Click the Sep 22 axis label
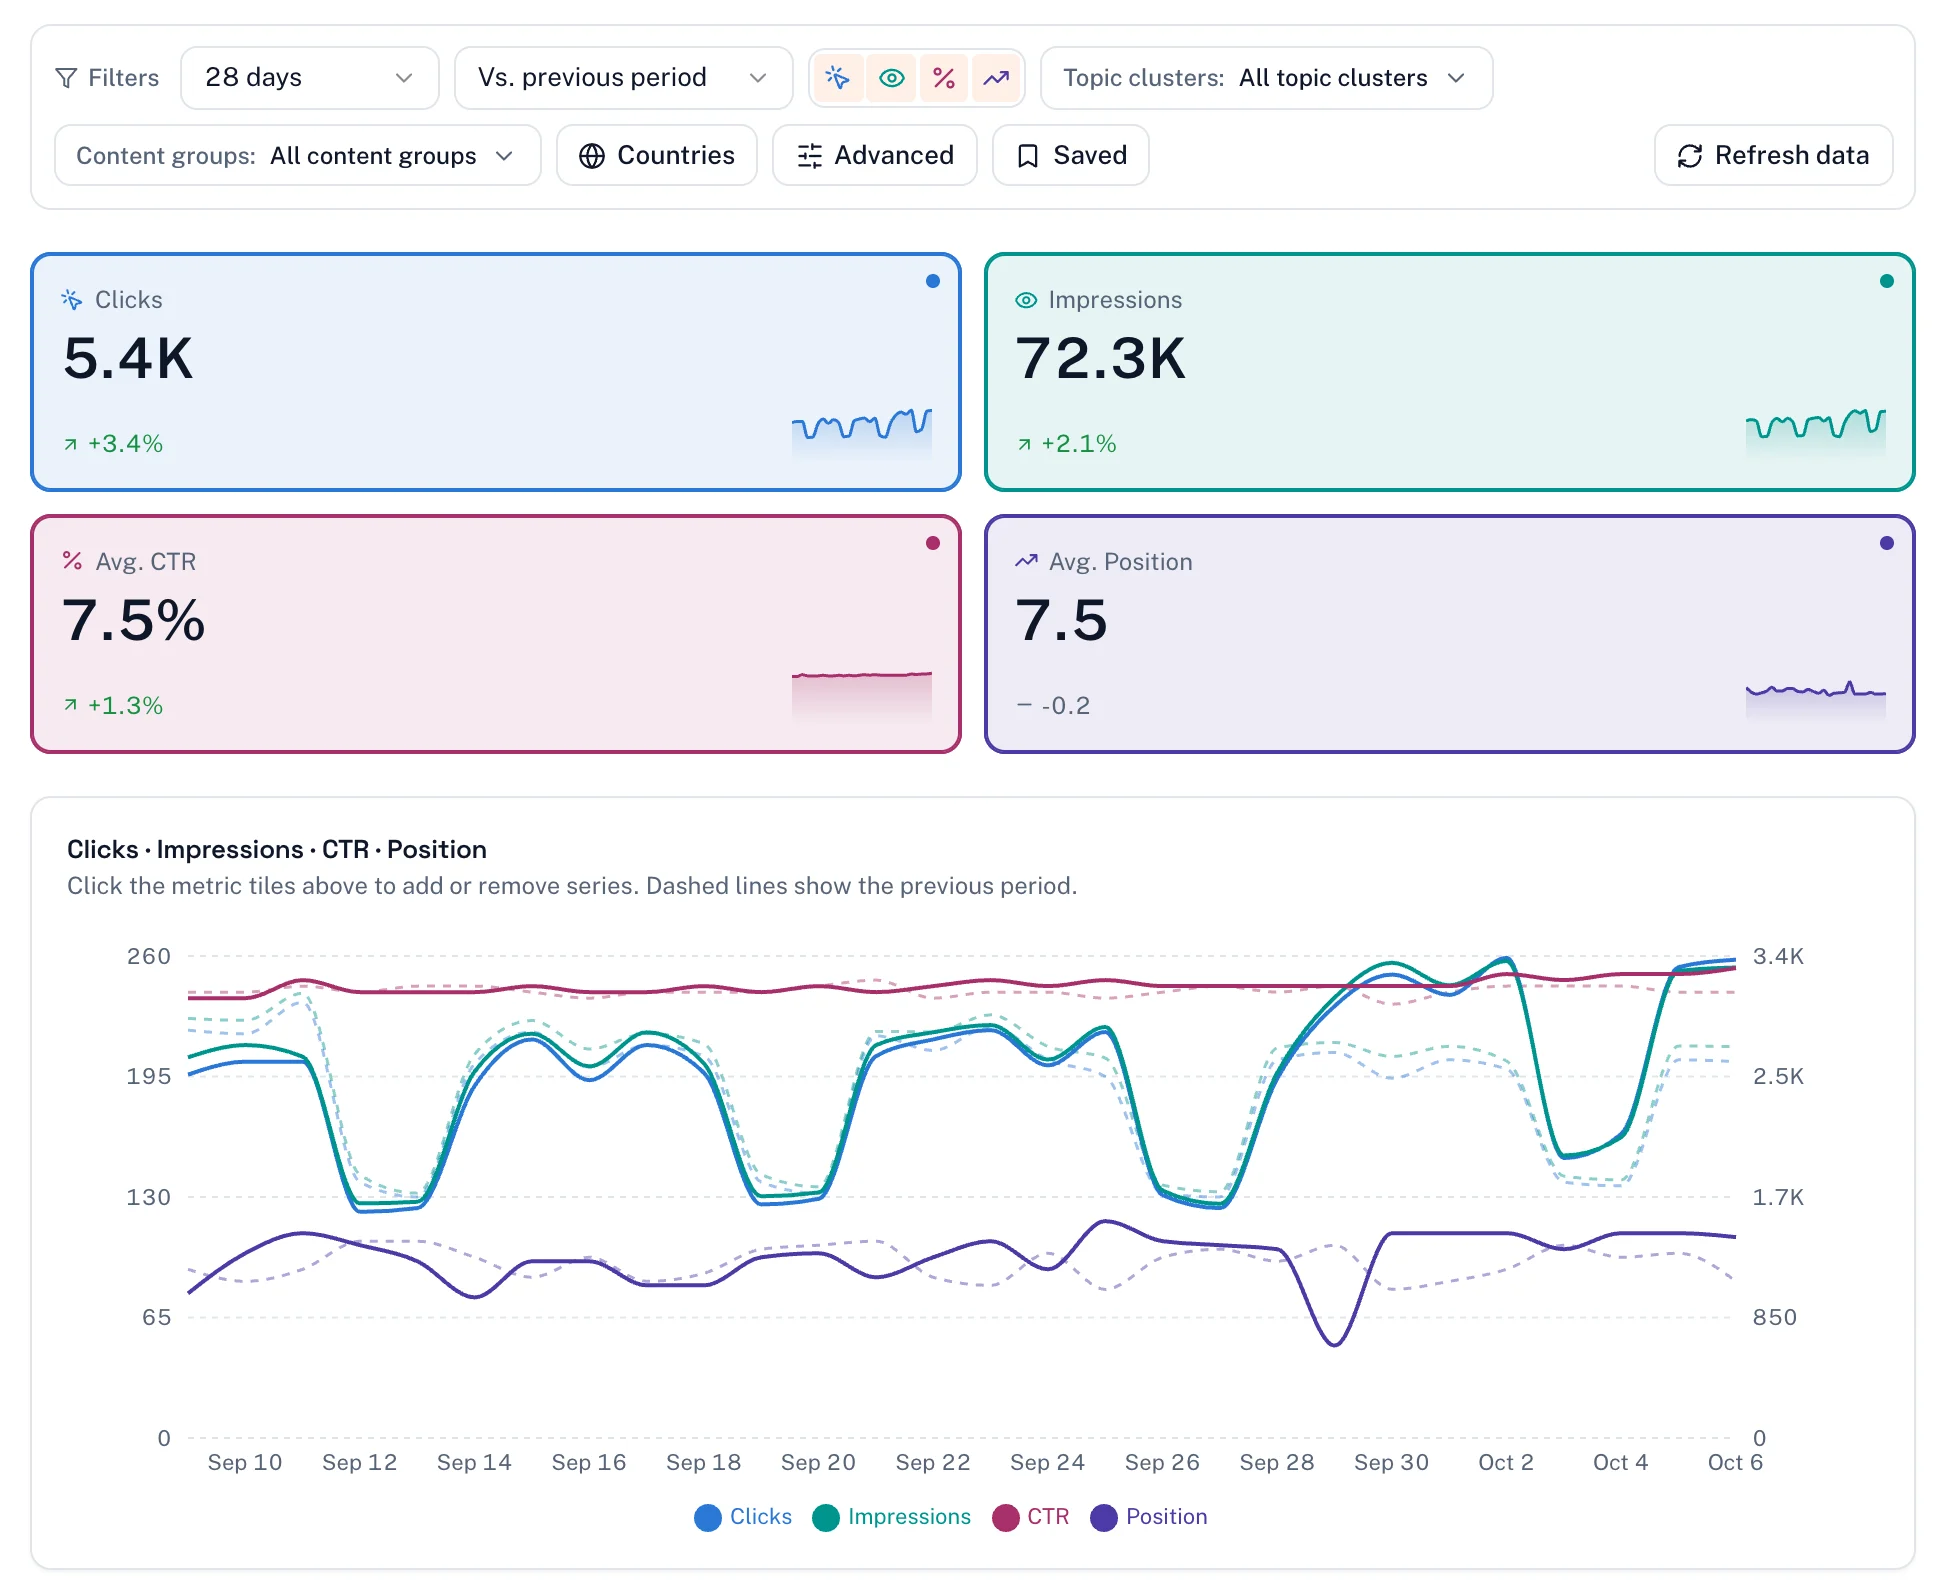The height and width of the screenshot is (1596, 1948). pyautogui.click(x=933, y=1462)
